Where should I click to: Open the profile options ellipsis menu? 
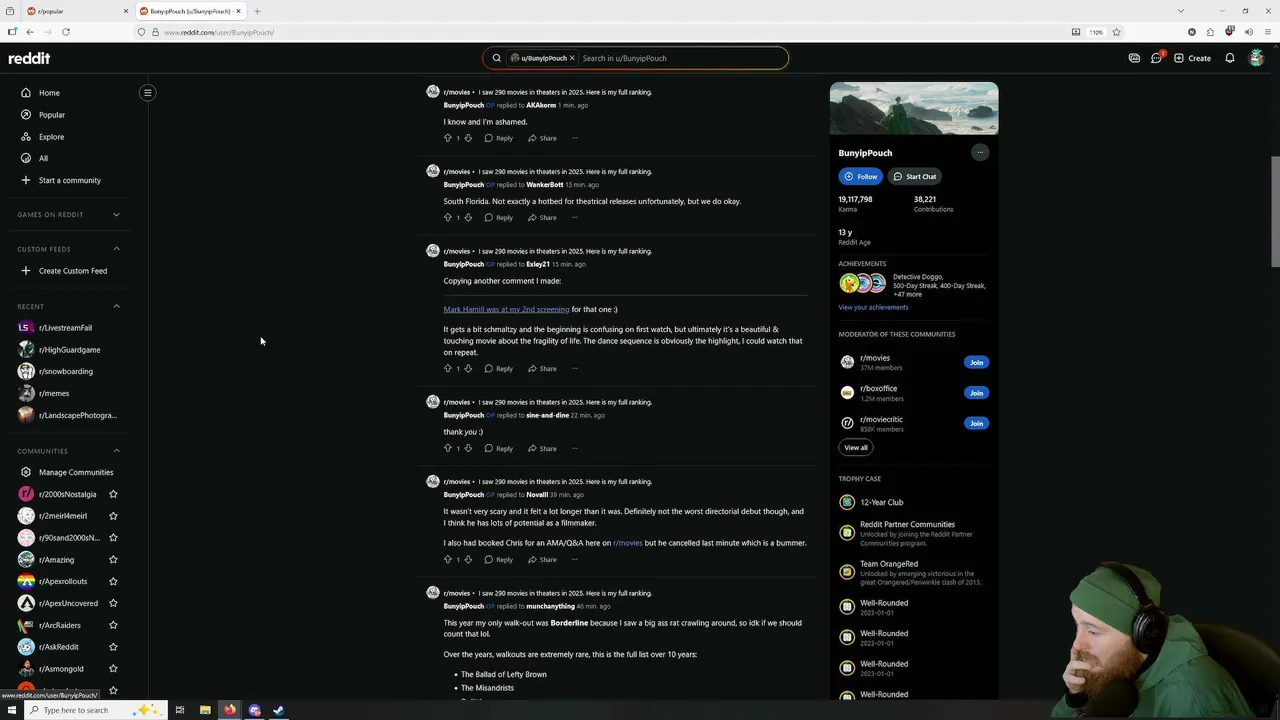tap(980, 153)
